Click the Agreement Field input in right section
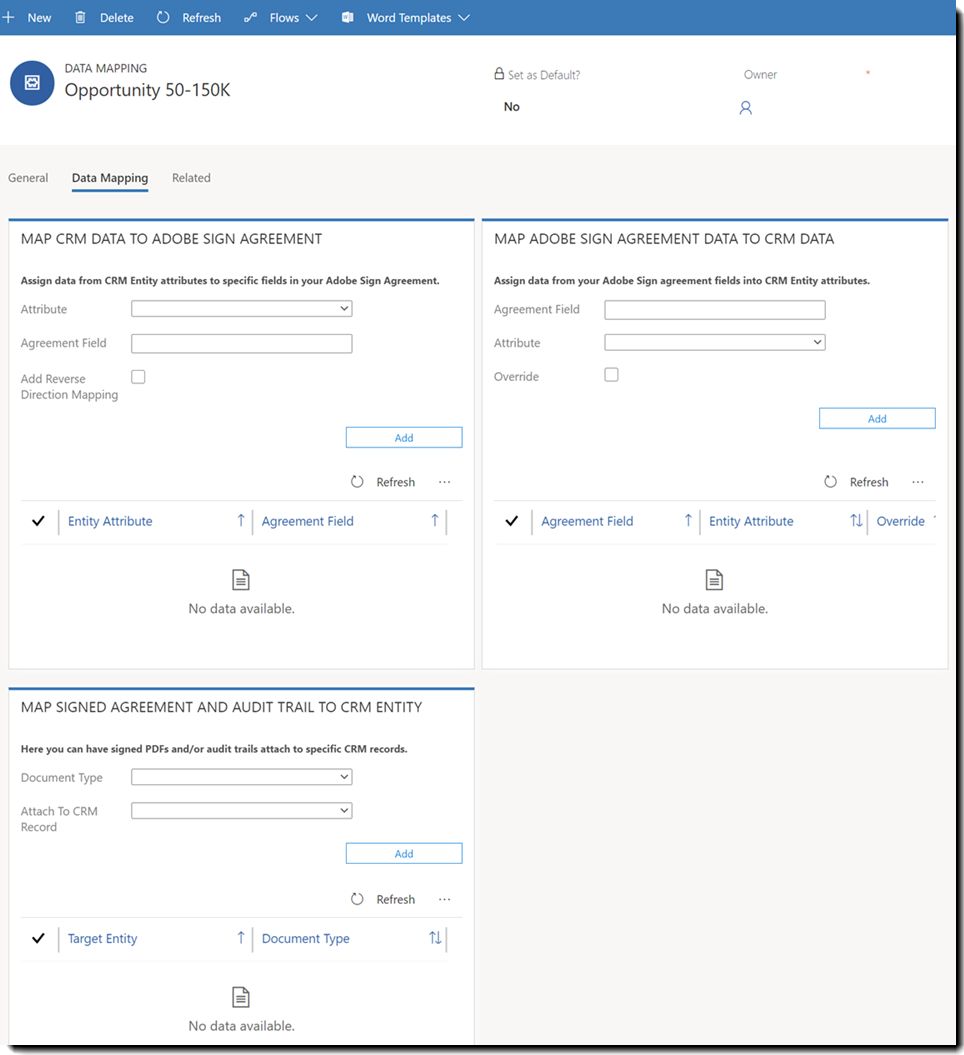 tap(715, 310)
